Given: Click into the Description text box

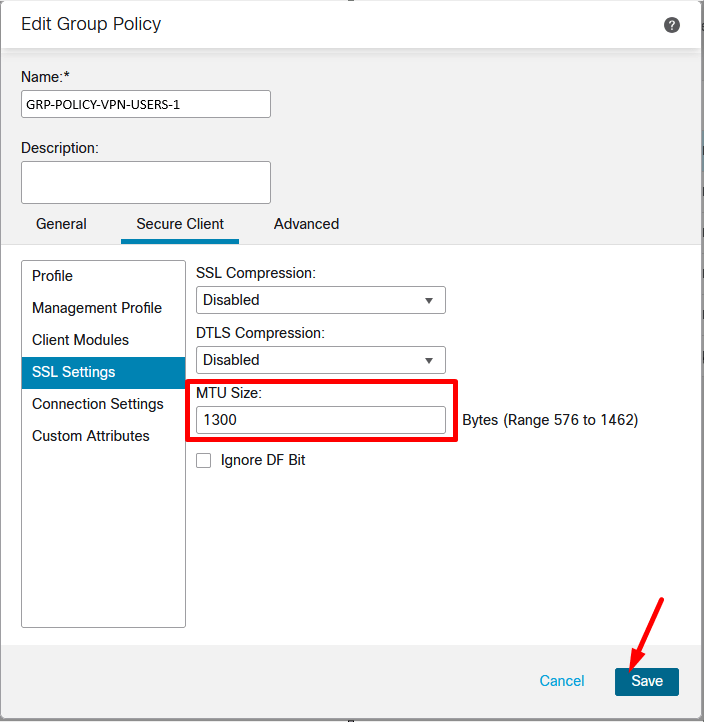Looking at the screenshot, I should click(146, 182).
